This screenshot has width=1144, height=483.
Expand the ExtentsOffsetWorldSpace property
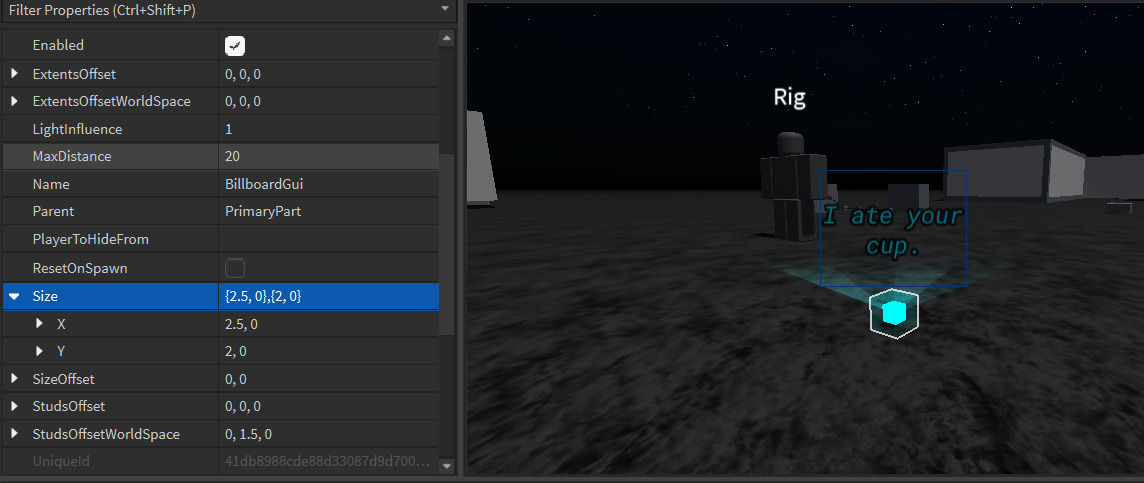[15, 101]
